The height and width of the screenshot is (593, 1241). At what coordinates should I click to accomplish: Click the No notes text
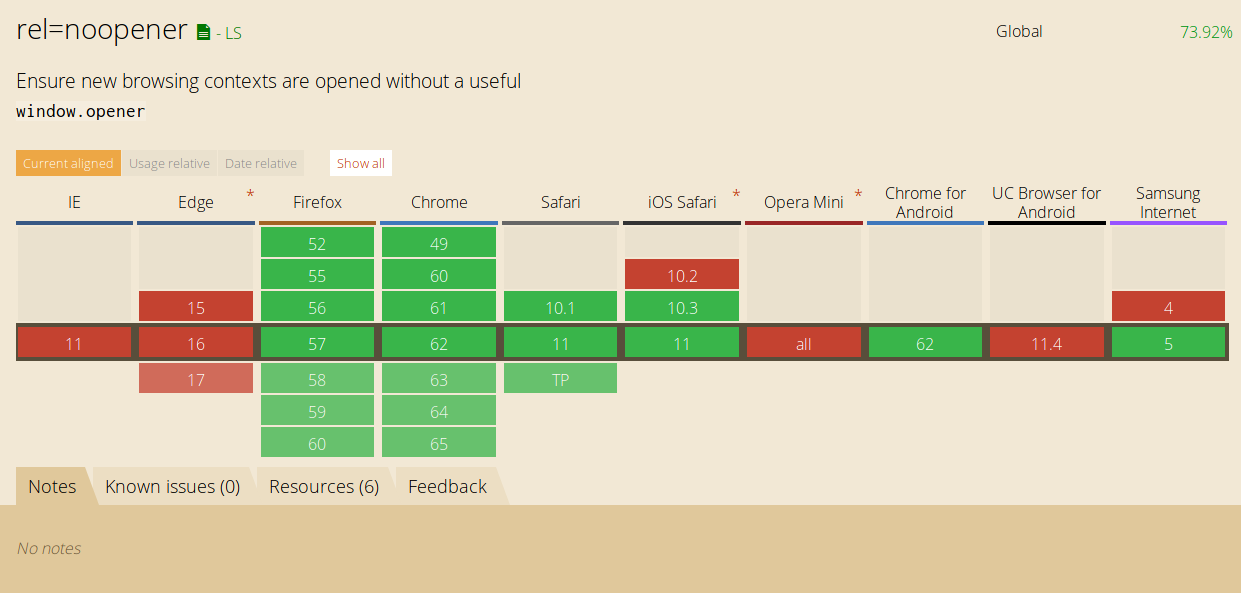(49, 548)
